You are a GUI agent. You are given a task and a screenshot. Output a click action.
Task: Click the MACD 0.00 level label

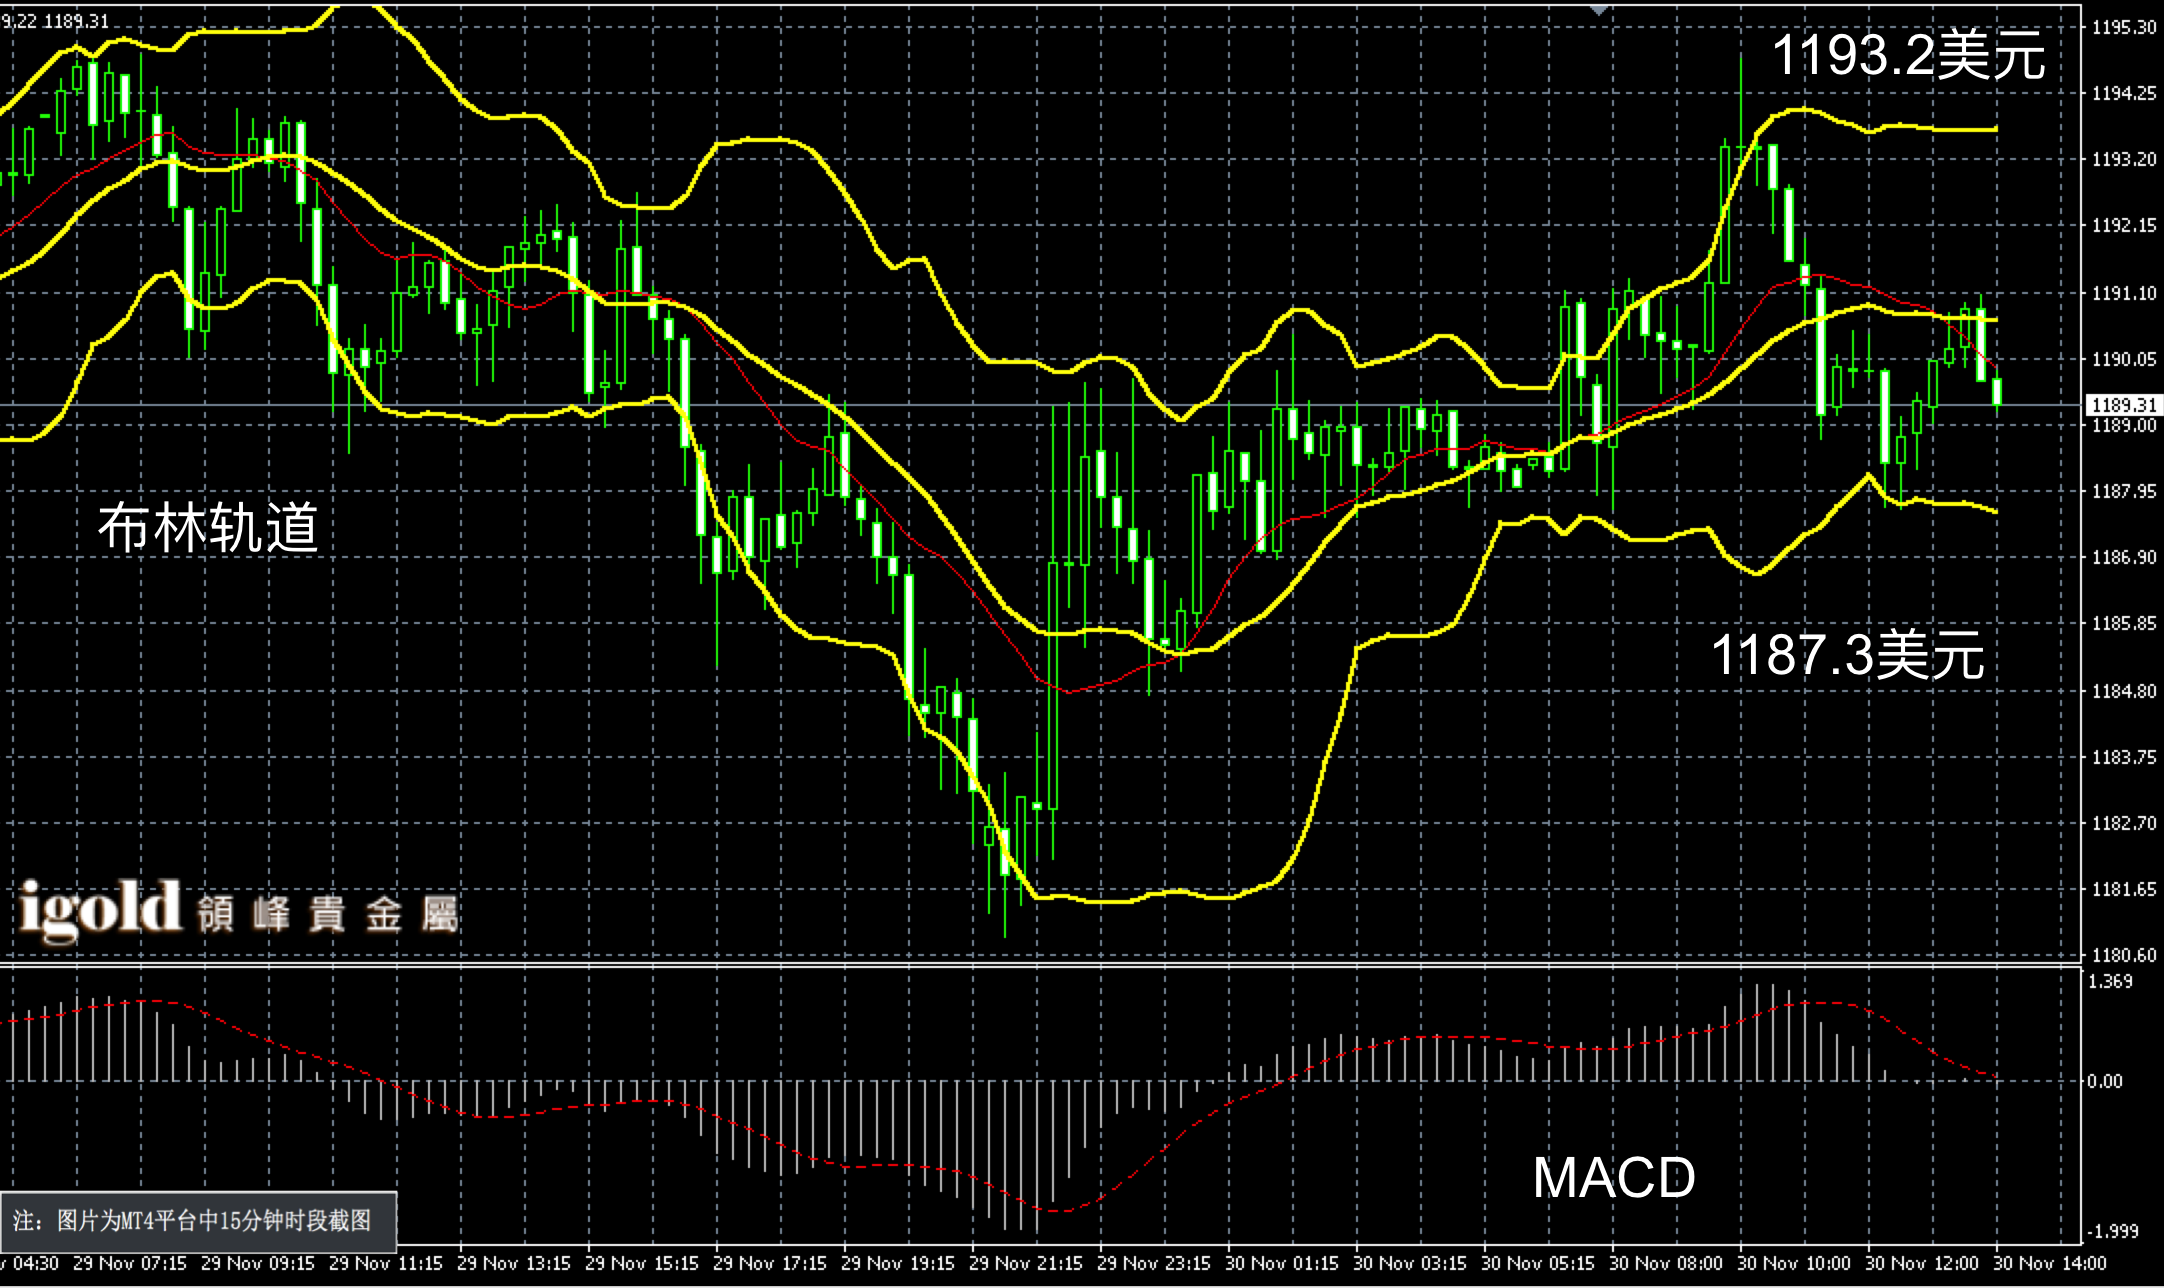click(2104, 1081)
